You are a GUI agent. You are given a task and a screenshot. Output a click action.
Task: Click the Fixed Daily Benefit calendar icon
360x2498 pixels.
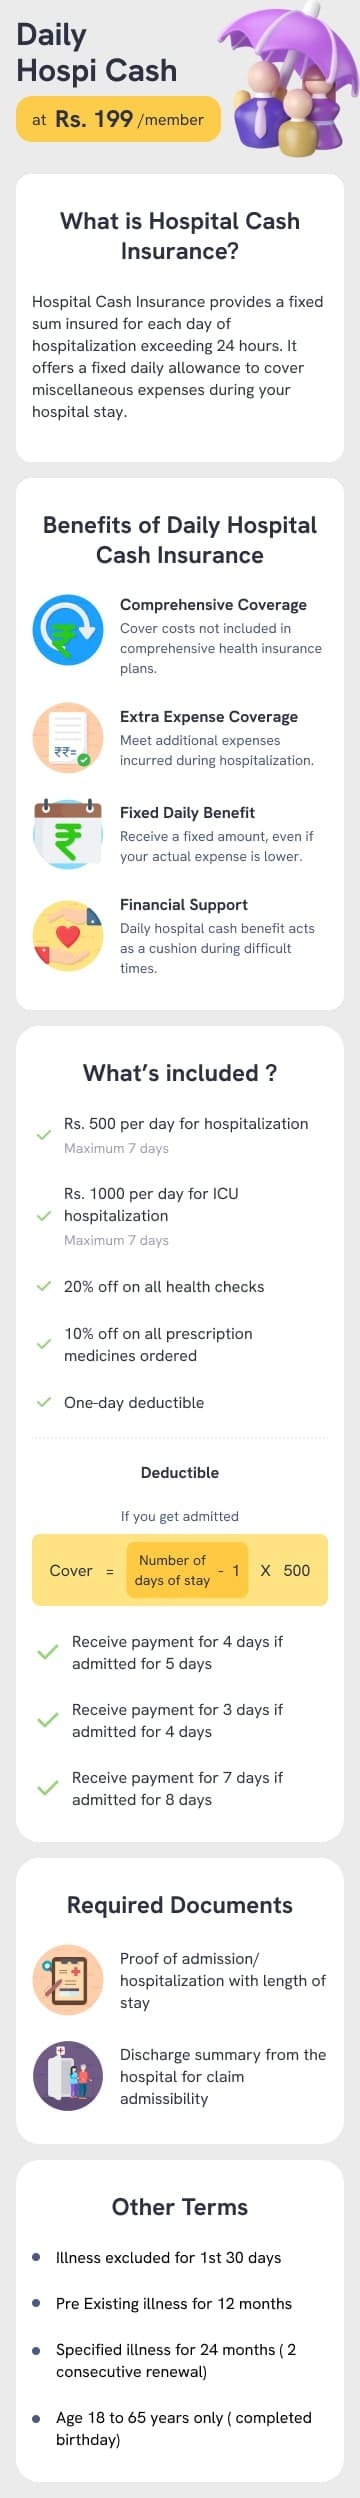[68, 835]
